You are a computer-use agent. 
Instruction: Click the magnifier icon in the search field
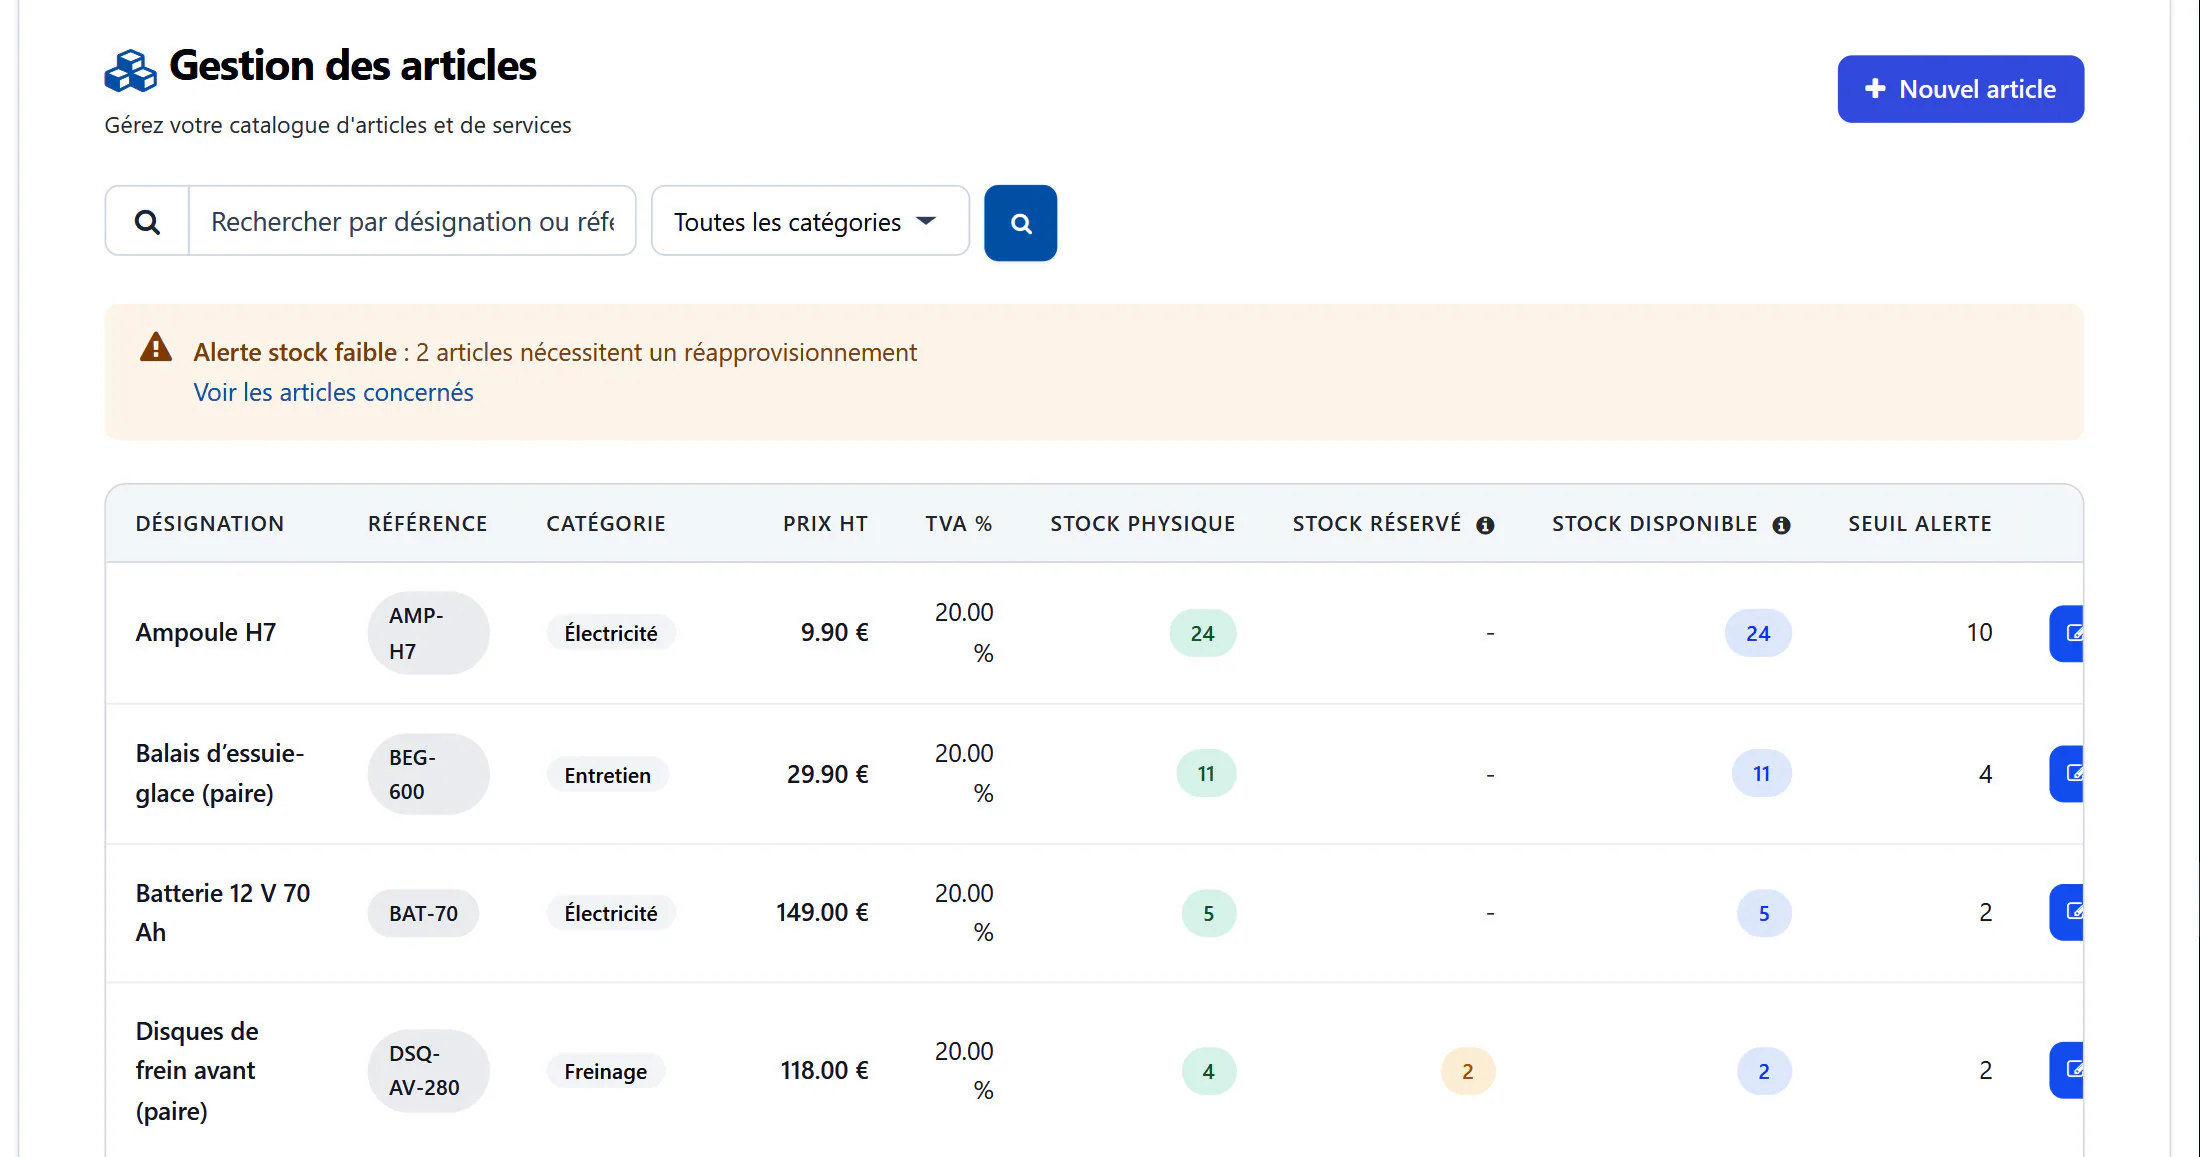point(147,222)
